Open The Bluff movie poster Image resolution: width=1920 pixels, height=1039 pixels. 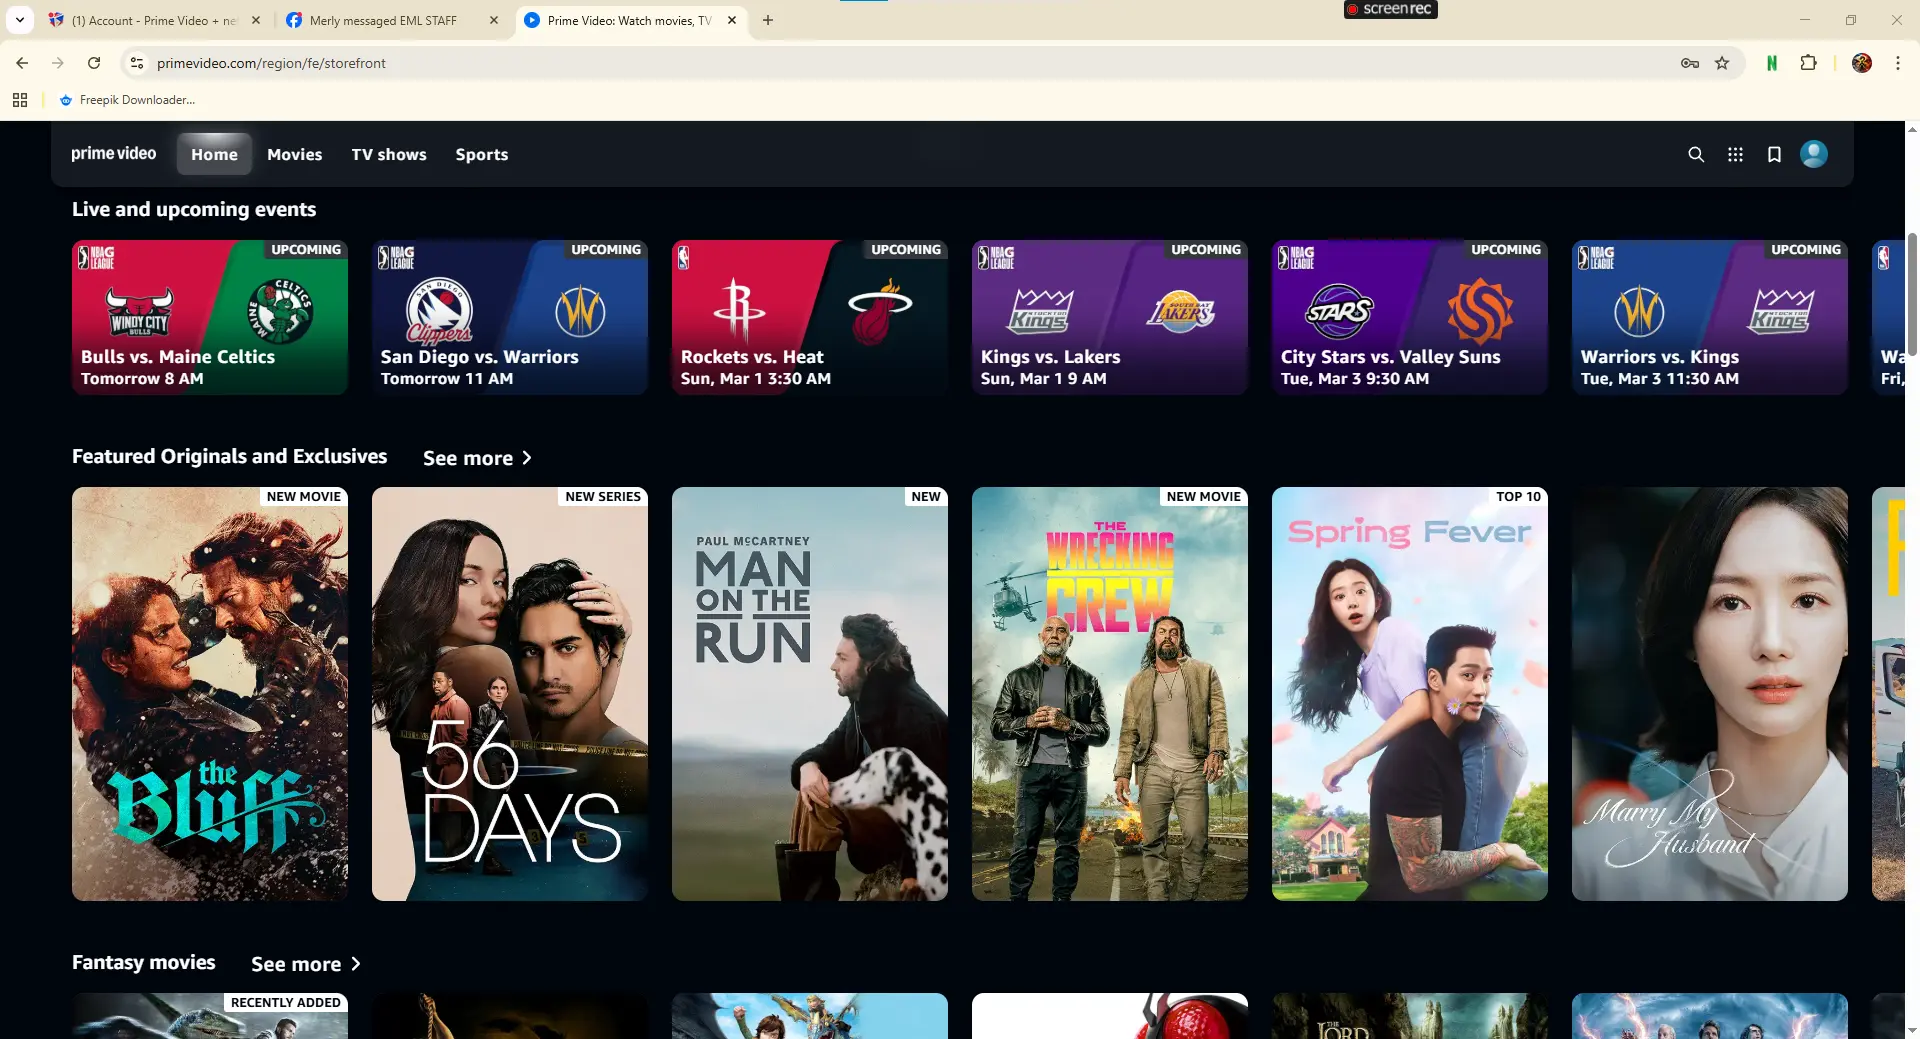pos(210,694)
